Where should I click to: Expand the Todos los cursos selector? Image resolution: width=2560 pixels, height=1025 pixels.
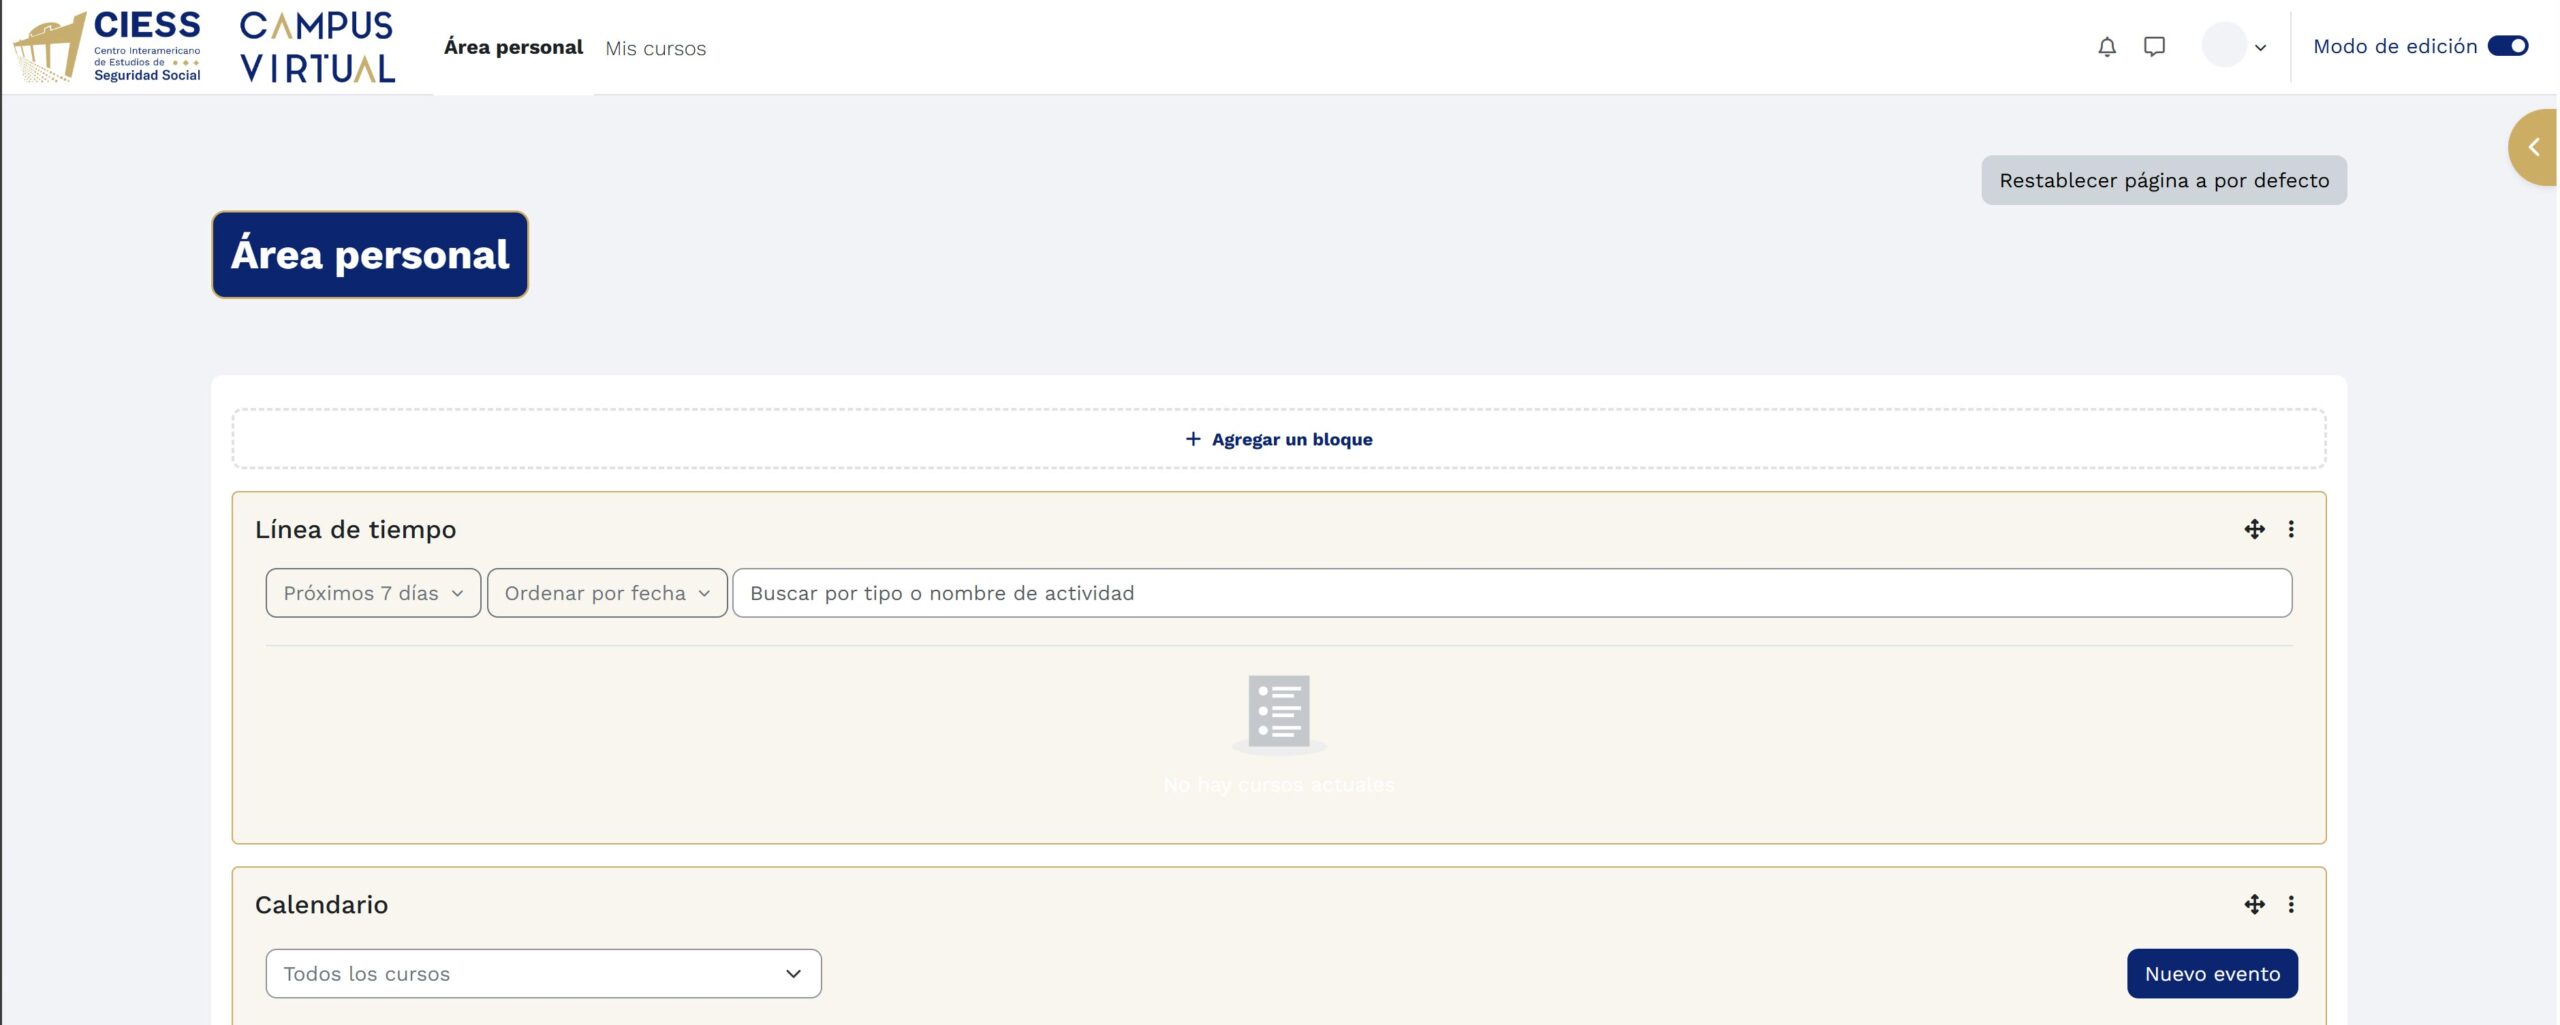coord(543,974)
